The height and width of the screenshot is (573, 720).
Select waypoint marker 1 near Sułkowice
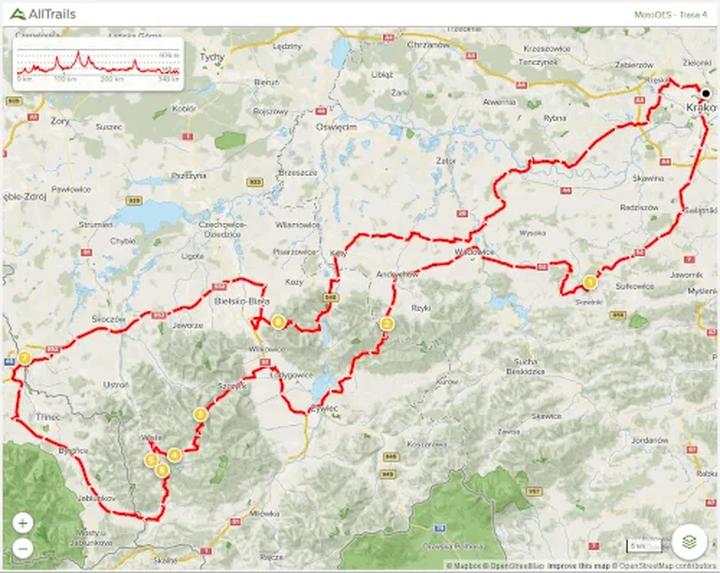coord(590,282)
